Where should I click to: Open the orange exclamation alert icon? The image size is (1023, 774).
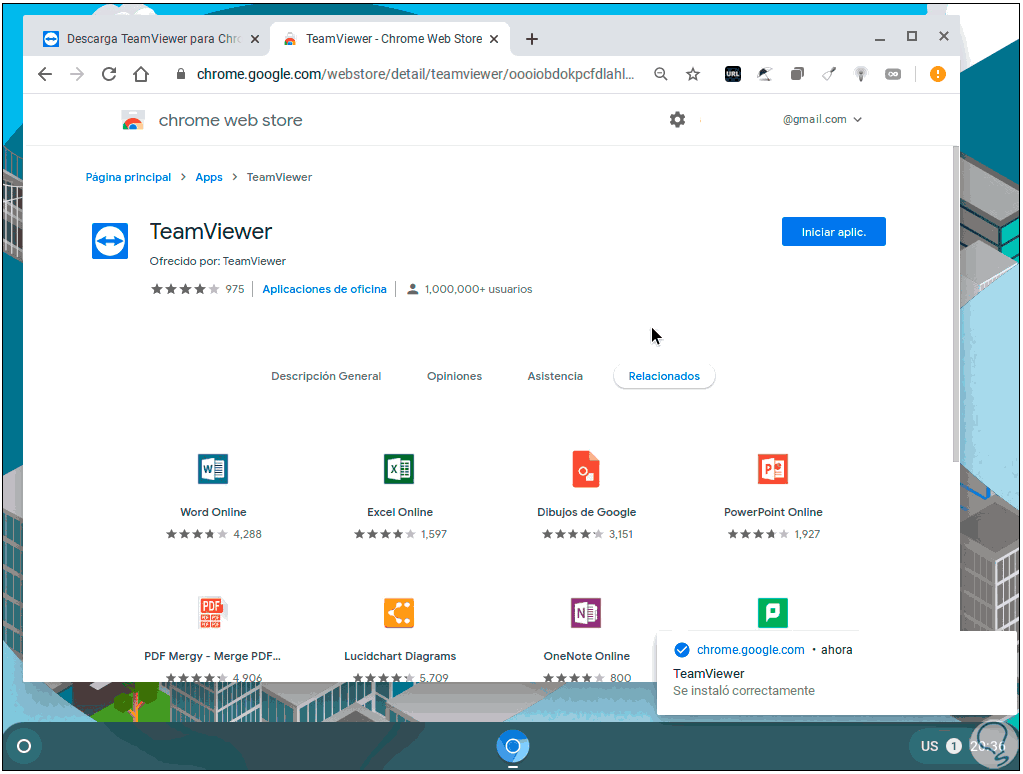938,74
